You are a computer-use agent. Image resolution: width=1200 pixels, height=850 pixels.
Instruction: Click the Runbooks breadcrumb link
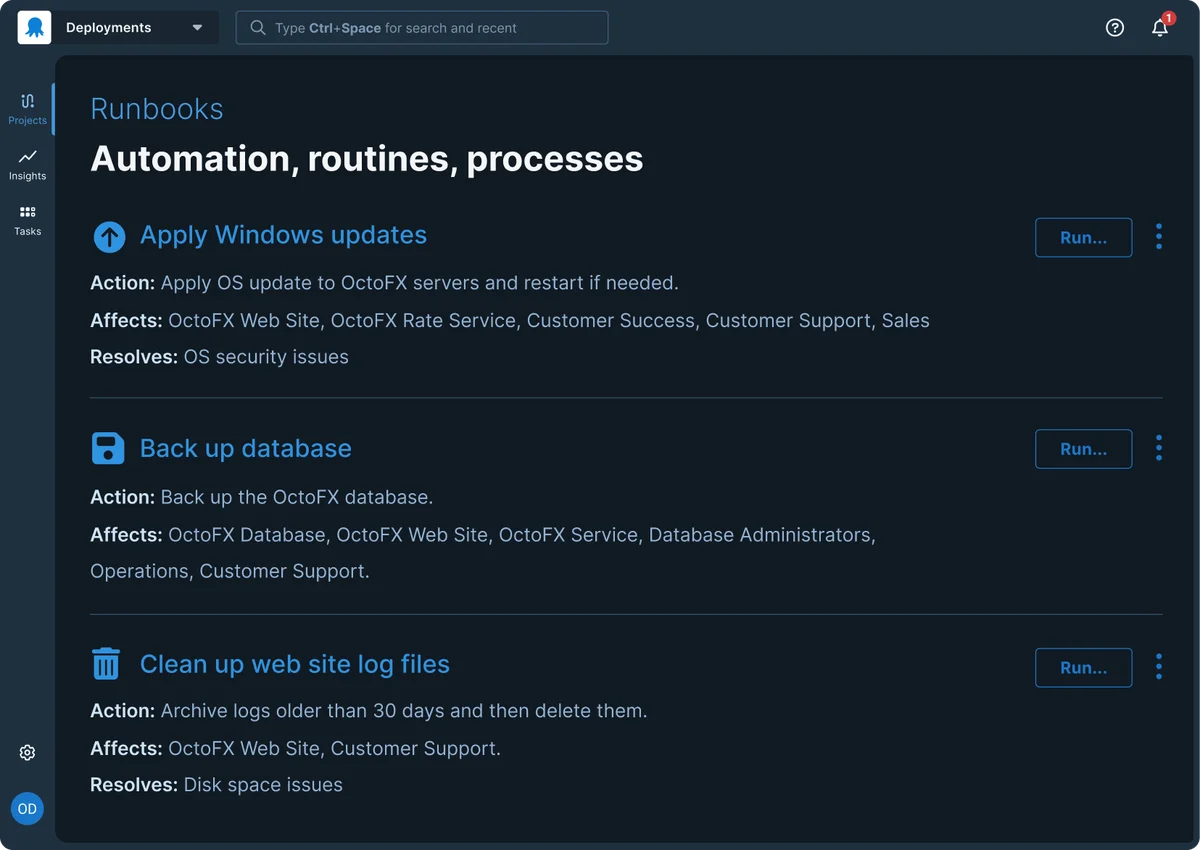157,109
